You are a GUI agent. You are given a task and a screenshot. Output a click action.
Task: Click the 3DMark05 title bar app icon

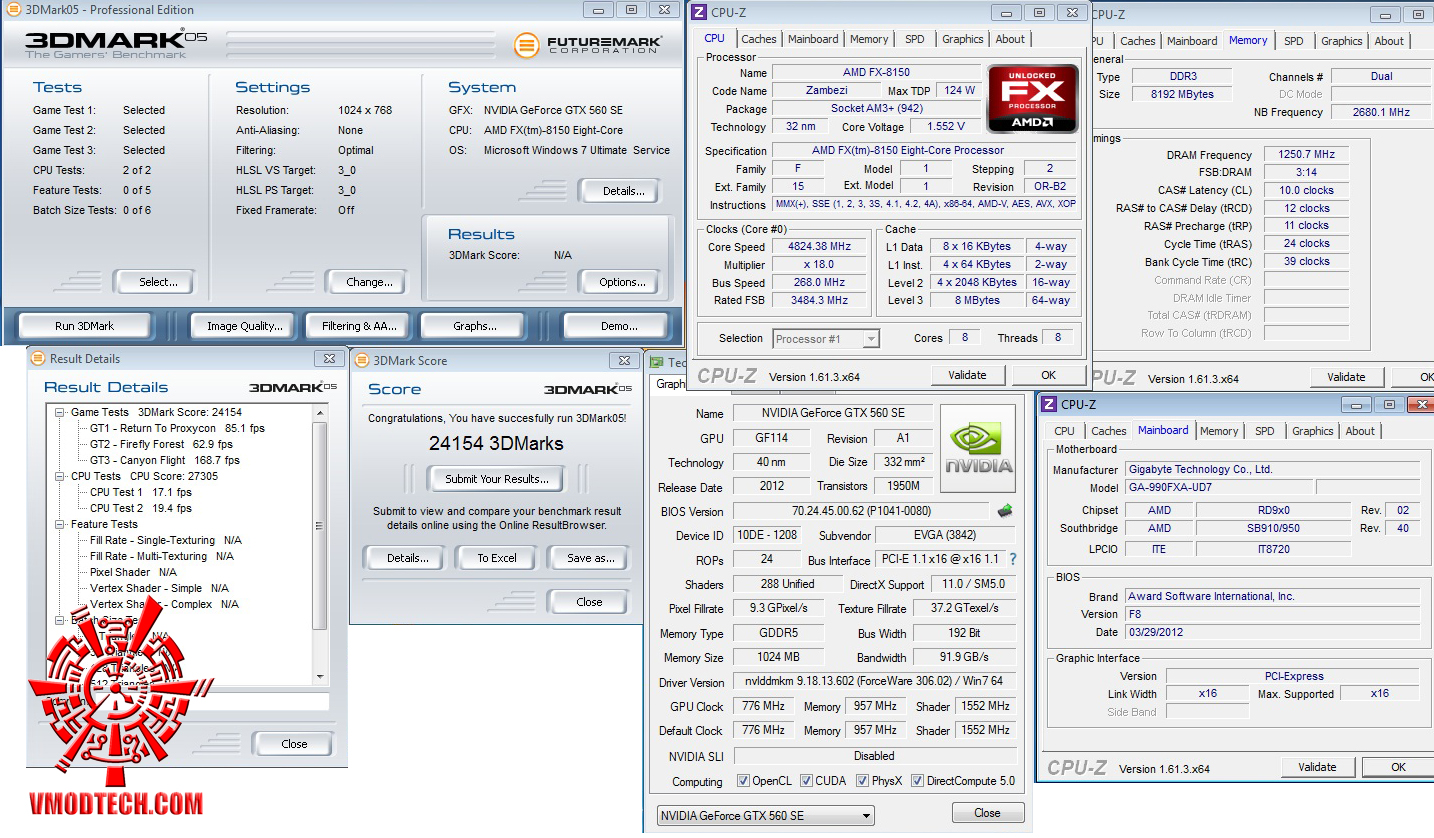click(x=14, y=10)
